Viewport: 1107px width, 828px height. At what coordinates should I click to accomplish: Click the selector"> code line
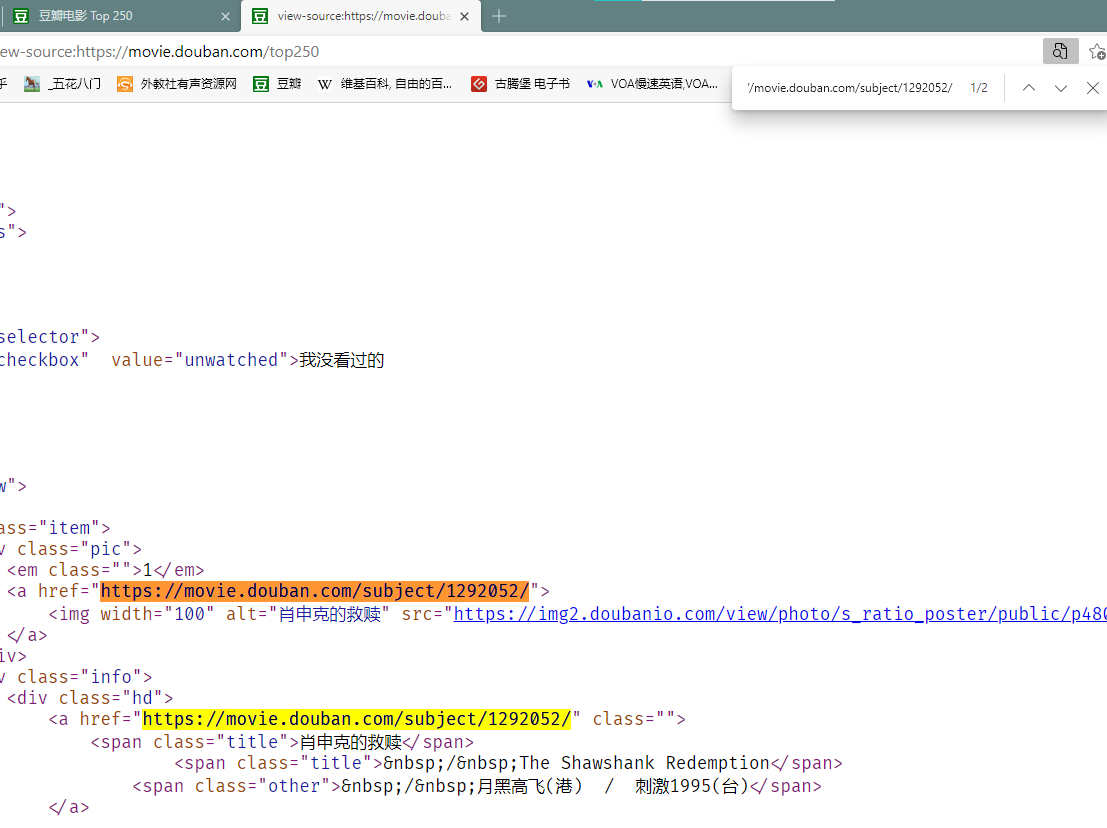click(49, 337)
